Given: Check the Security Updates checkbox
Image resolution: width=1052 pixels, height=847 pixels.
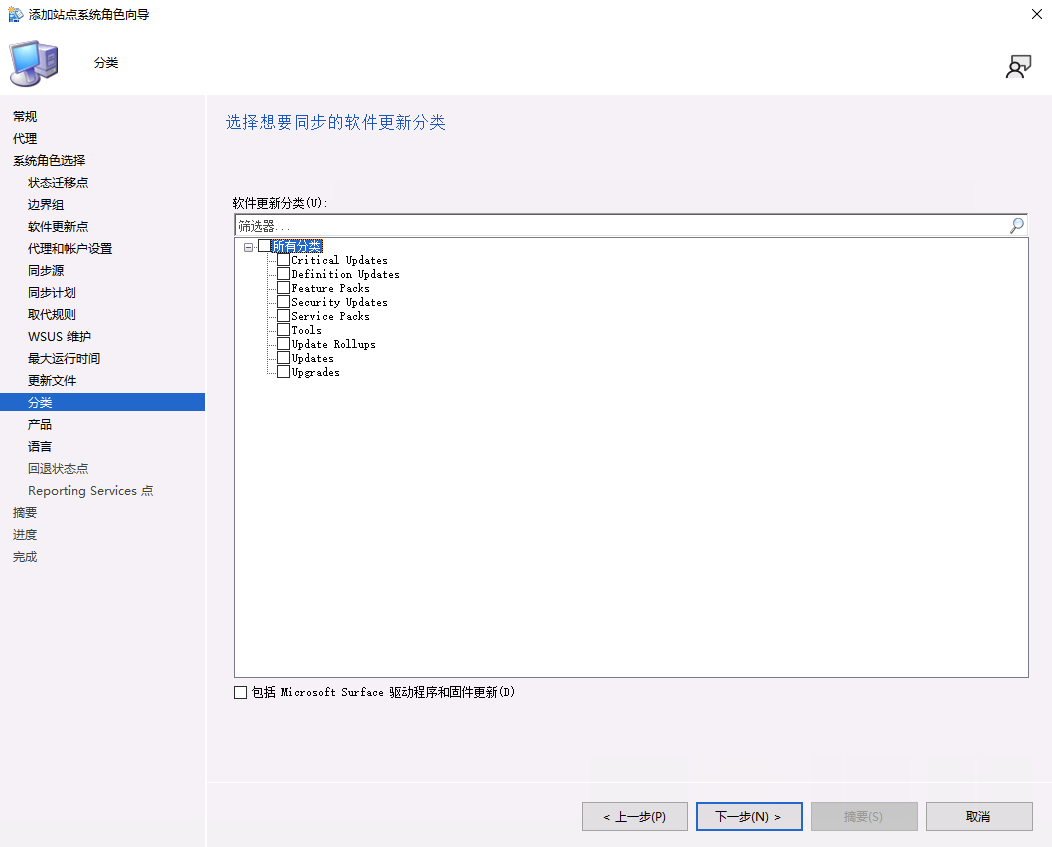Looking at the screenshot, I should click(x=284, y=302).
